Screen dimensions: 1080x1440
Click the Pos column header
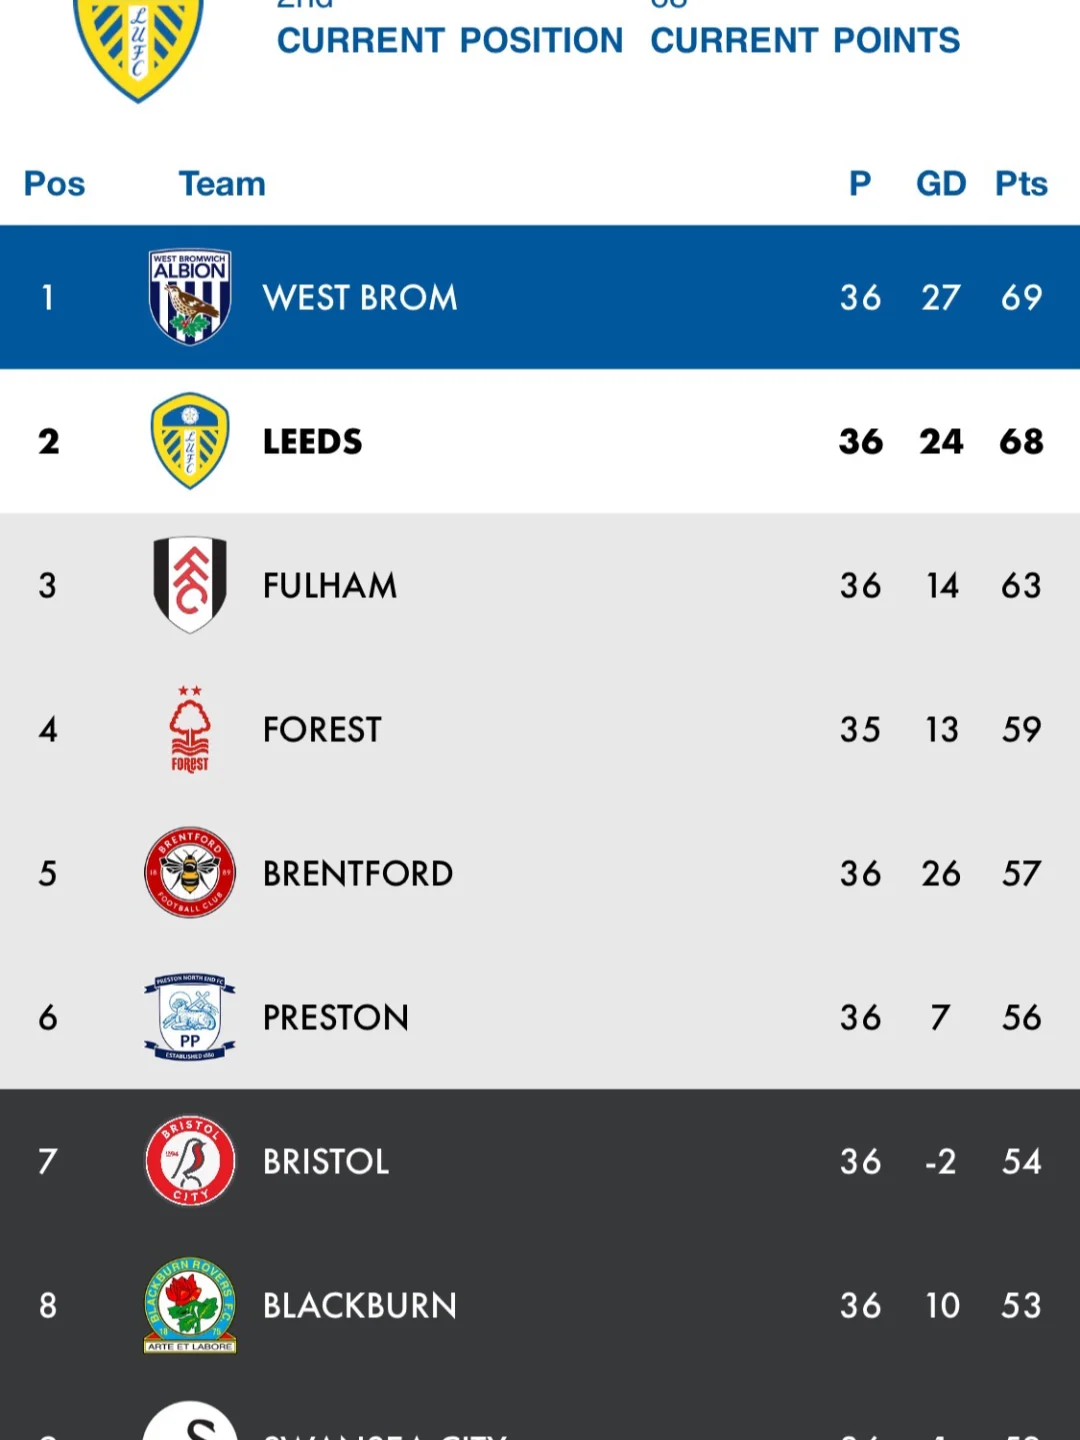tap(54, 184)
